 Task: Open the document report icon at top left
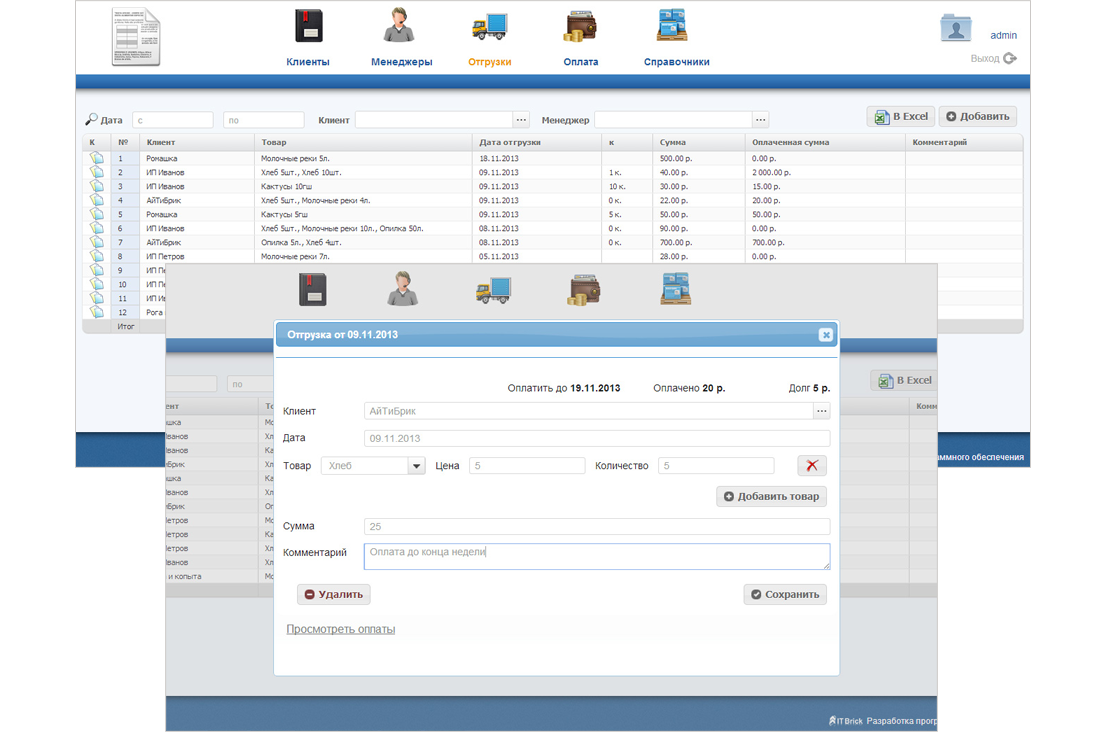pyautogui.click(x=136, y=36)
